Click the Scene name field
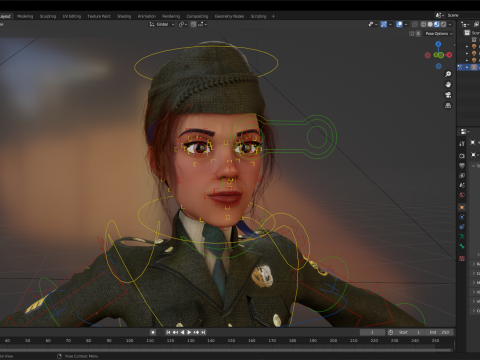Screen dimensions: 480x360 tap(462, 15)
